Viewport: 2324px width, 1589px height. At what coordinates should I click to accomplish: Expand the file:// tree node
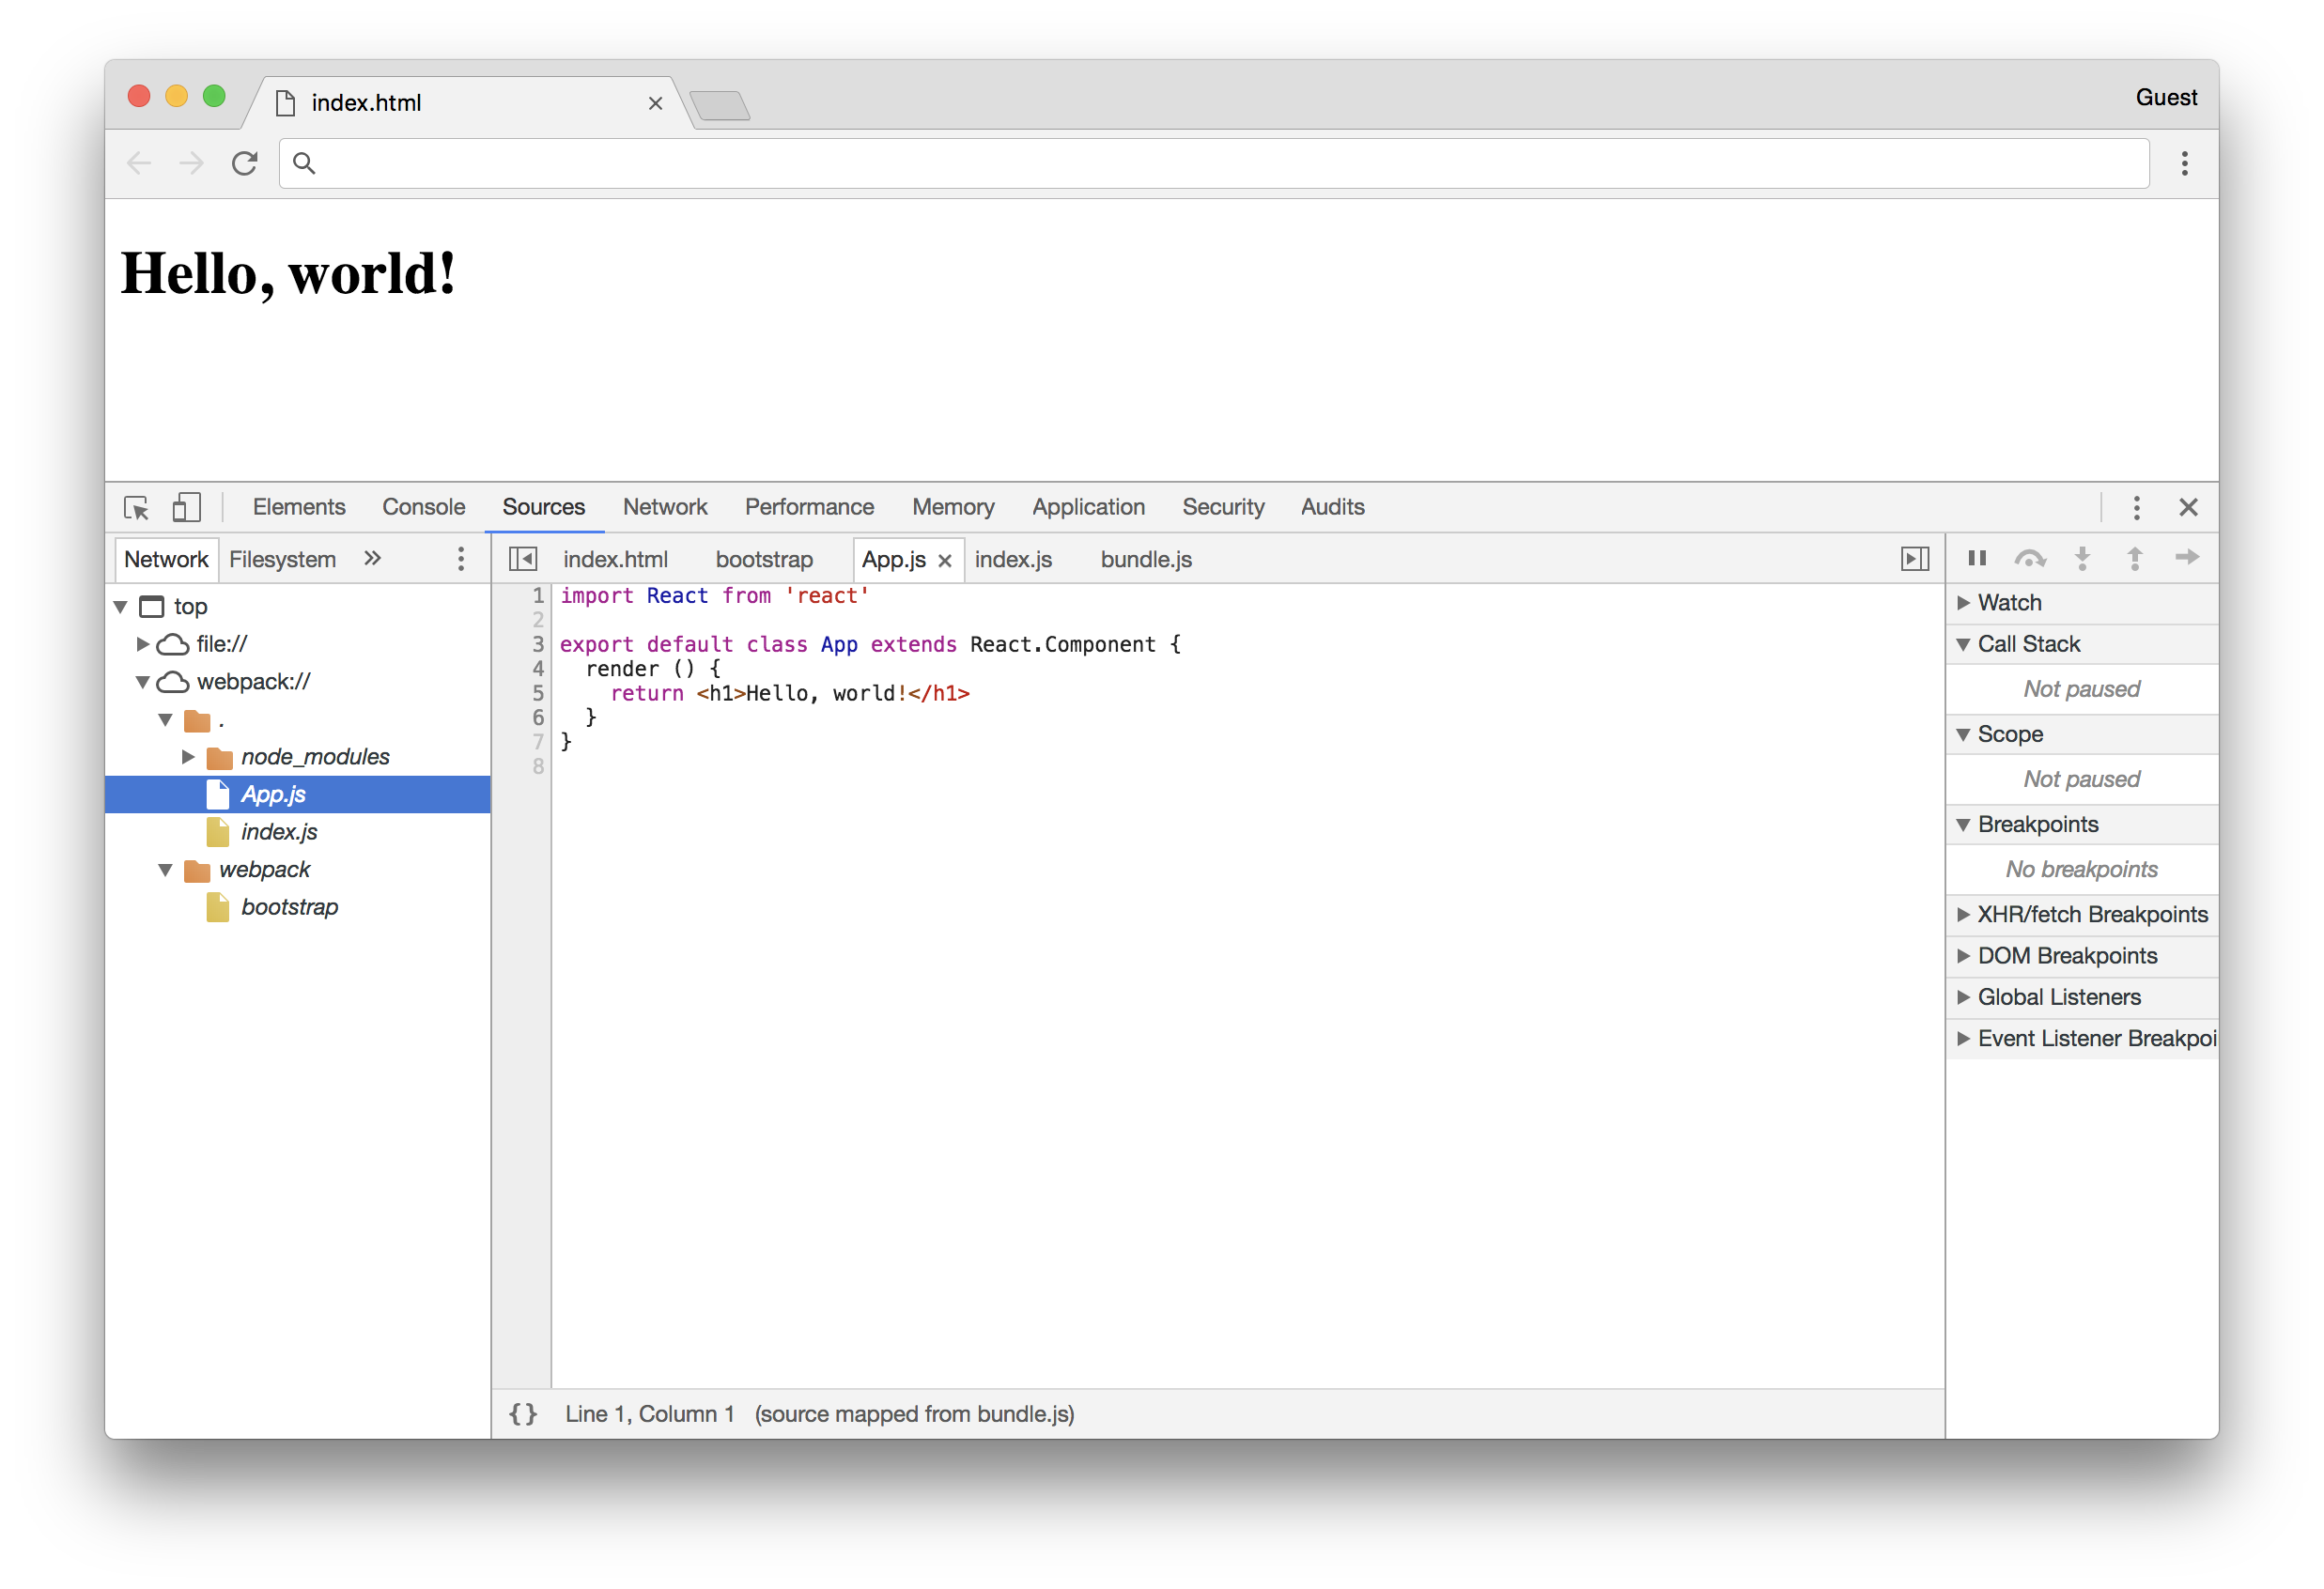pos(143,644)
